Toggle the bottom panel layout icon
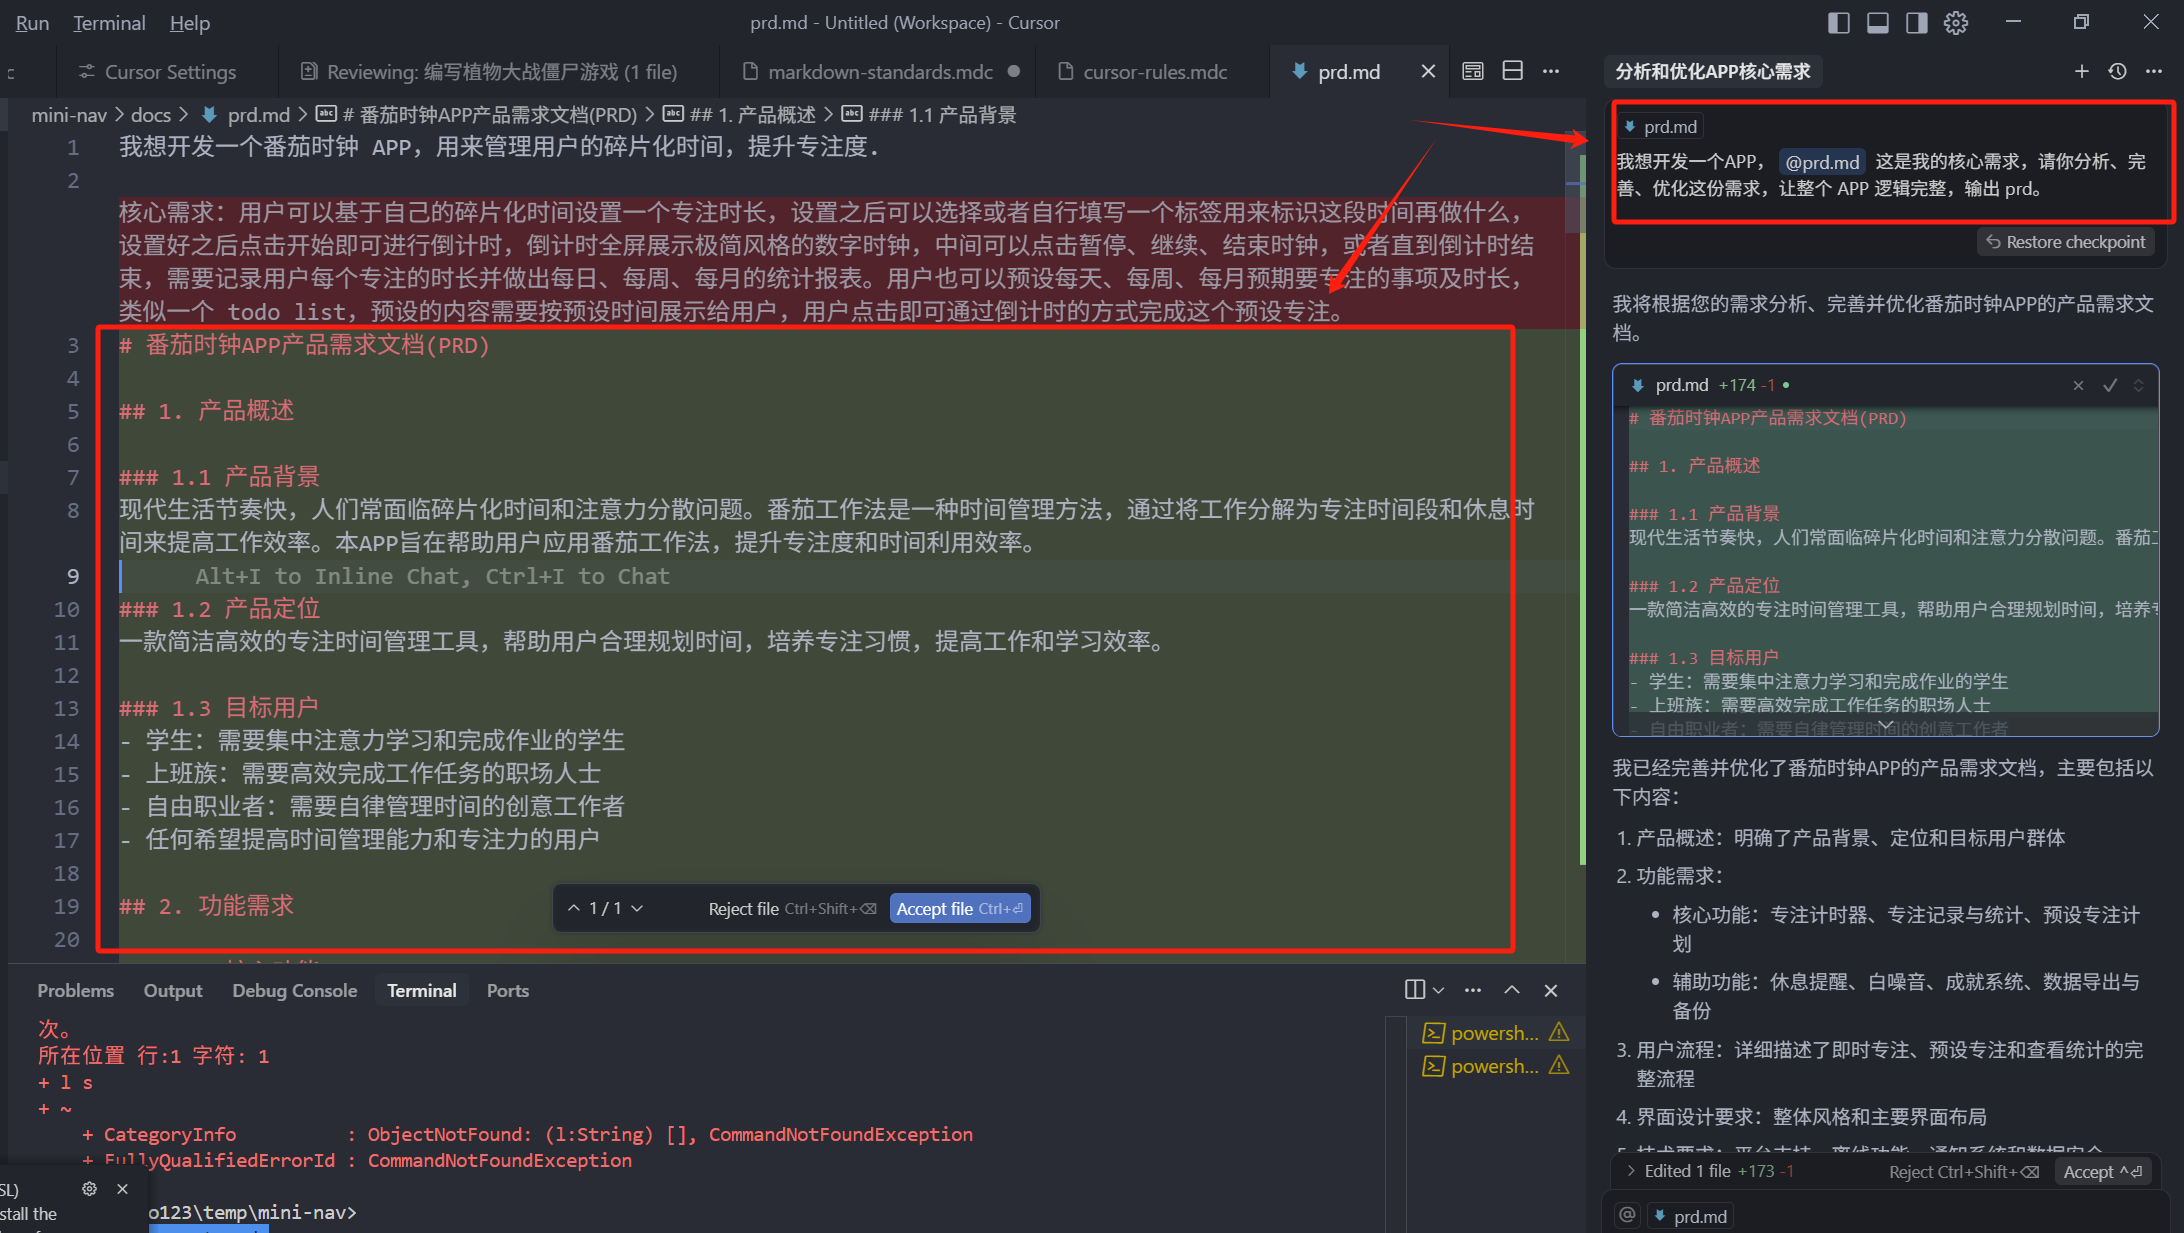This screenshot has height=1233, width=2184. (1878, 23)
